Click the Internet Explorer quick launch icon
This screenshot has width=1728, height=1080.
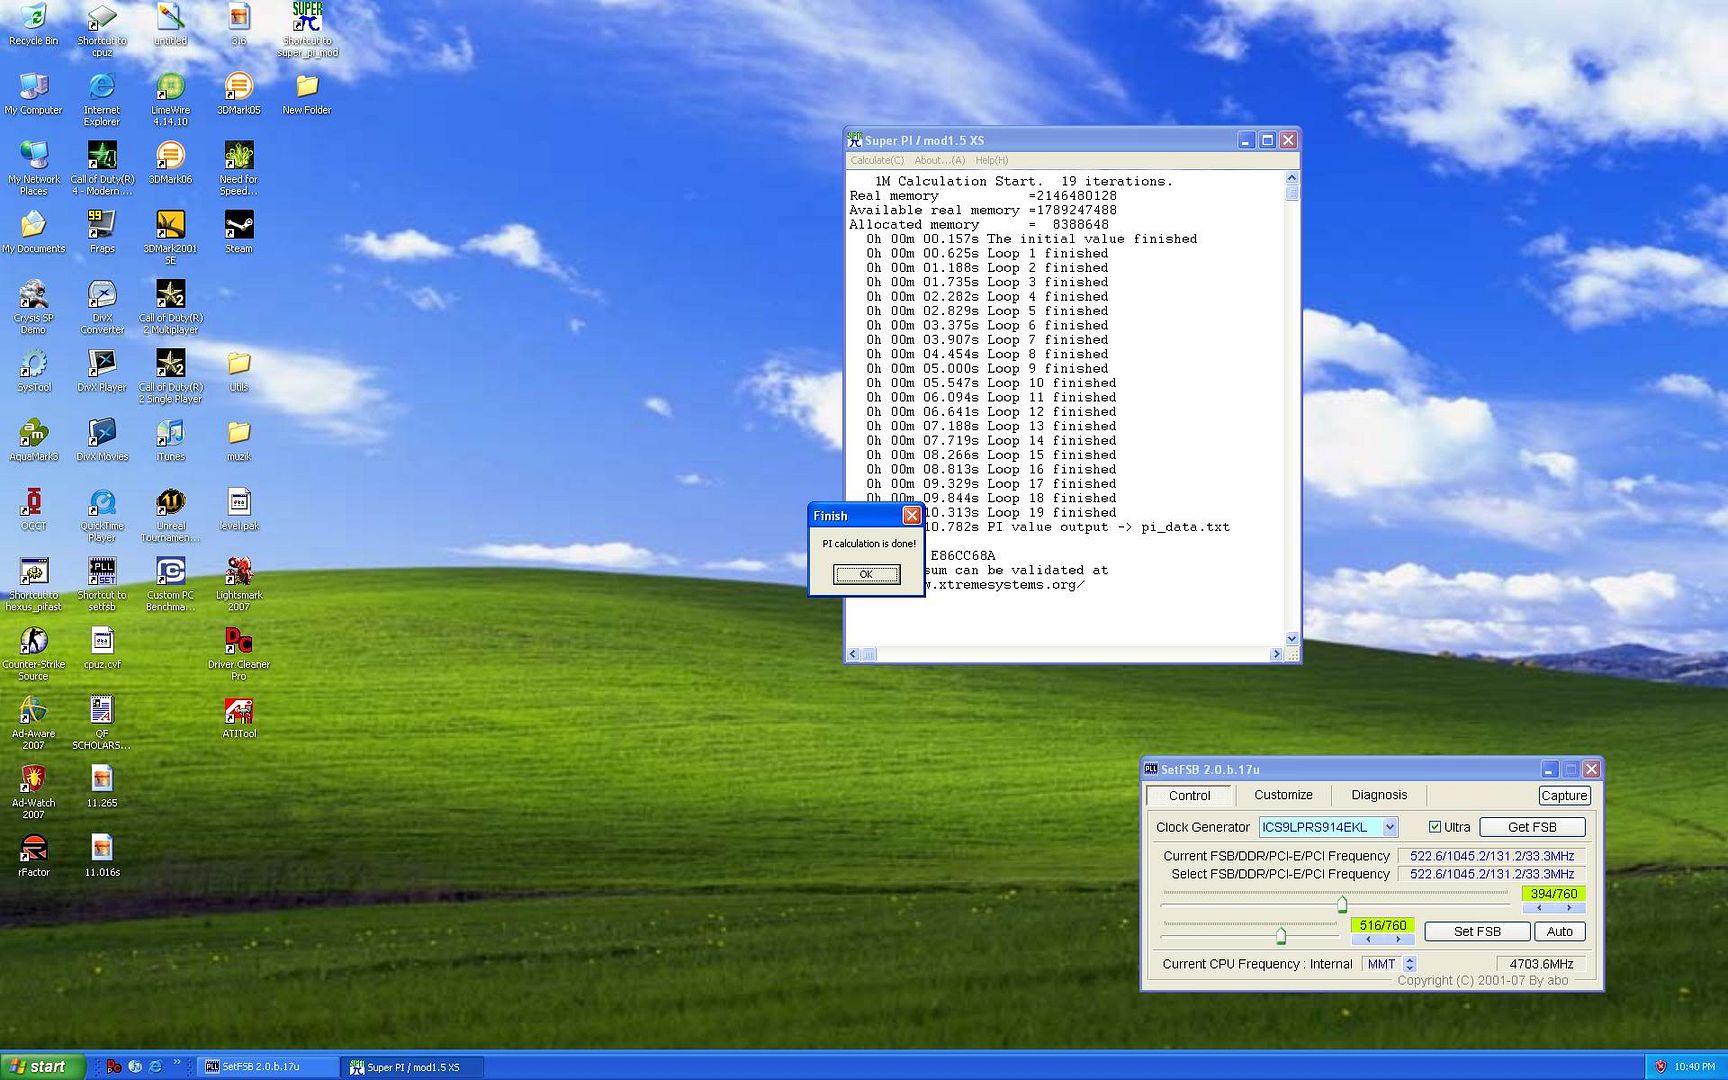coord(155,1067)
